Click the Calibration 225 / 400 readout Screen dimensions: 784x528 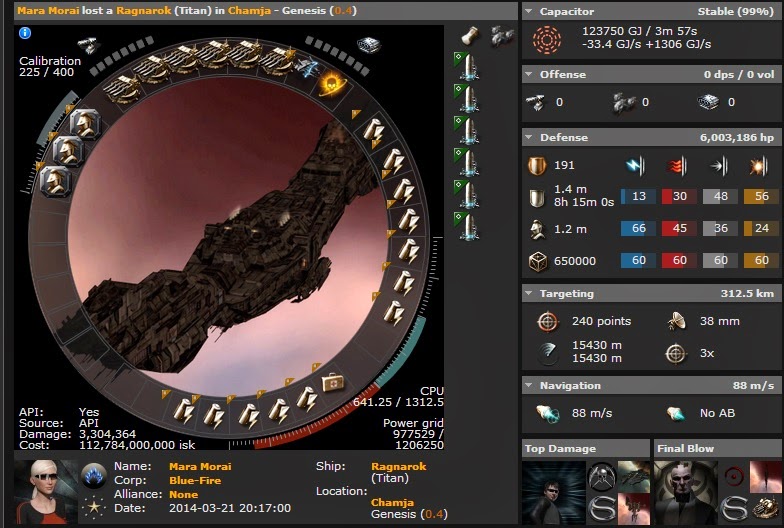click(50, 66)
